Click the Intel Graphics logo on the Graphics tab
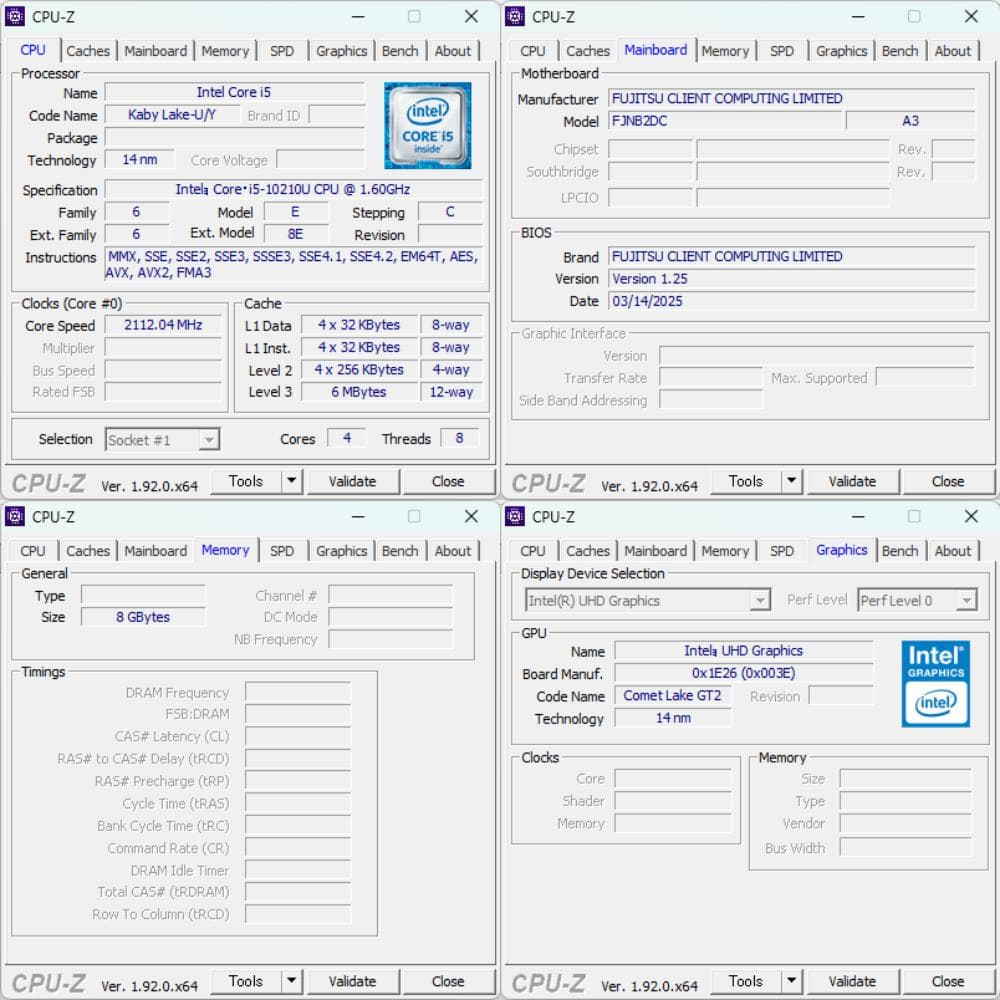The width and height of the screenshot is (1000, 1000). pyautogui.click(x=935, y=685)
